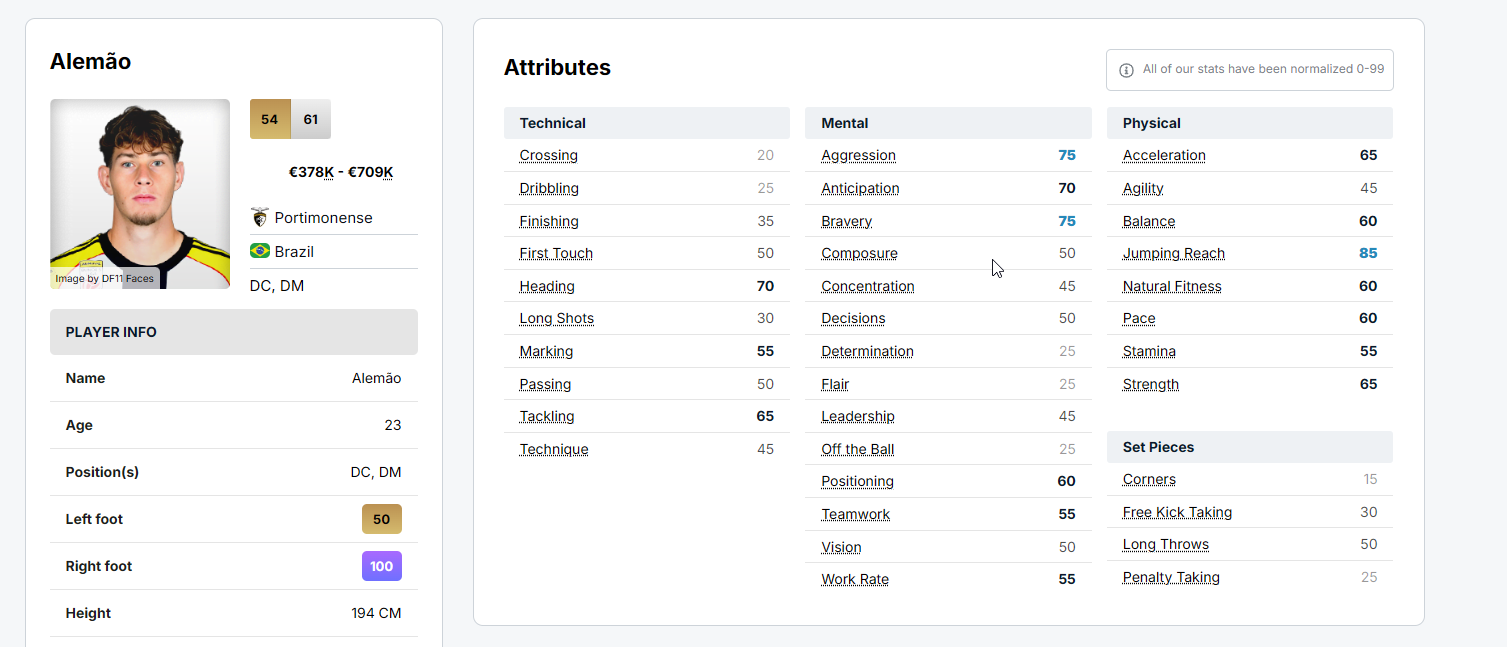
Task: Click the grey 61 potential badge
Action: (x=311, y=119)
